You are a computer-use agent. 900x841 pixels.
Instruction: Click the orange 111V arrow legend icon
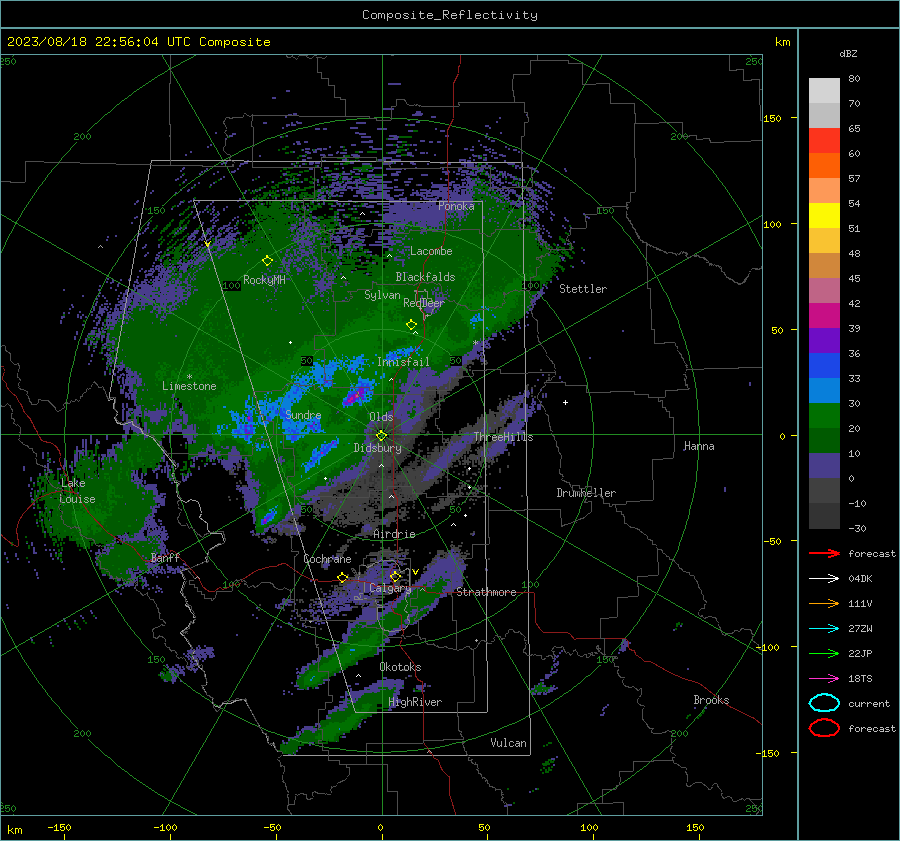point(824,603)
